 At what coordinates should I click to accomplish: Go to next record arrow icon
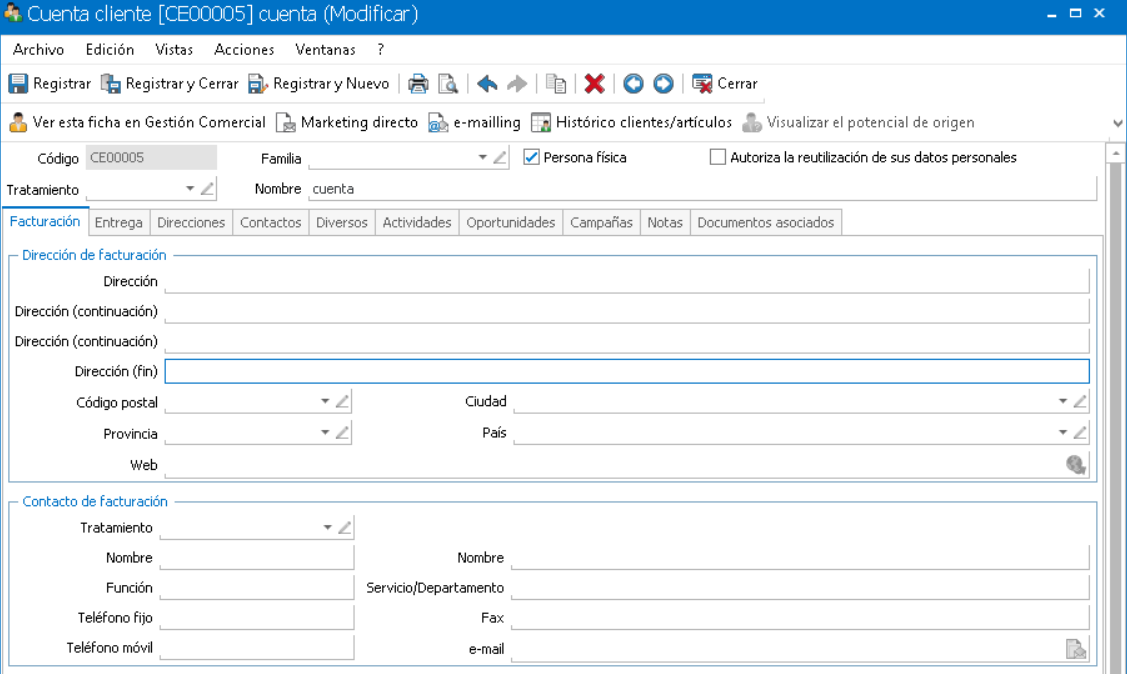click(663, 84)
